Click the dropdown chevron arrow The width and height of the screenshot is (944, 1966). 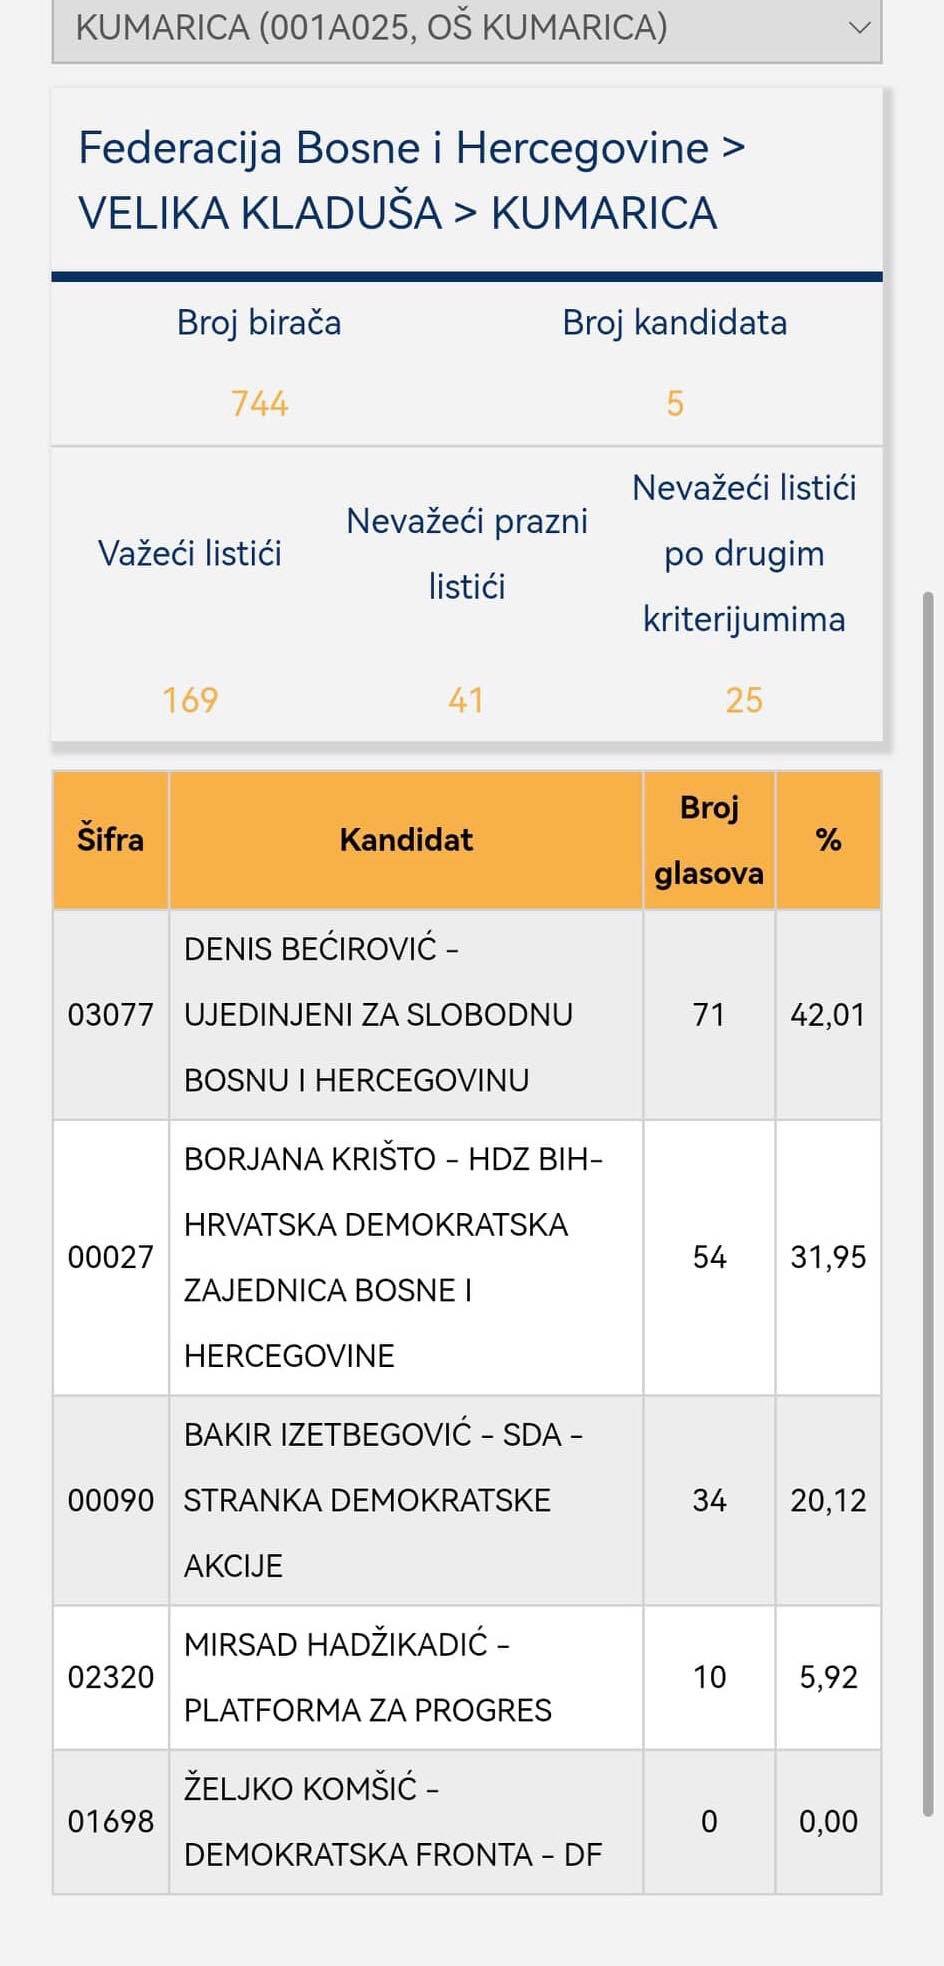point(859,28)
